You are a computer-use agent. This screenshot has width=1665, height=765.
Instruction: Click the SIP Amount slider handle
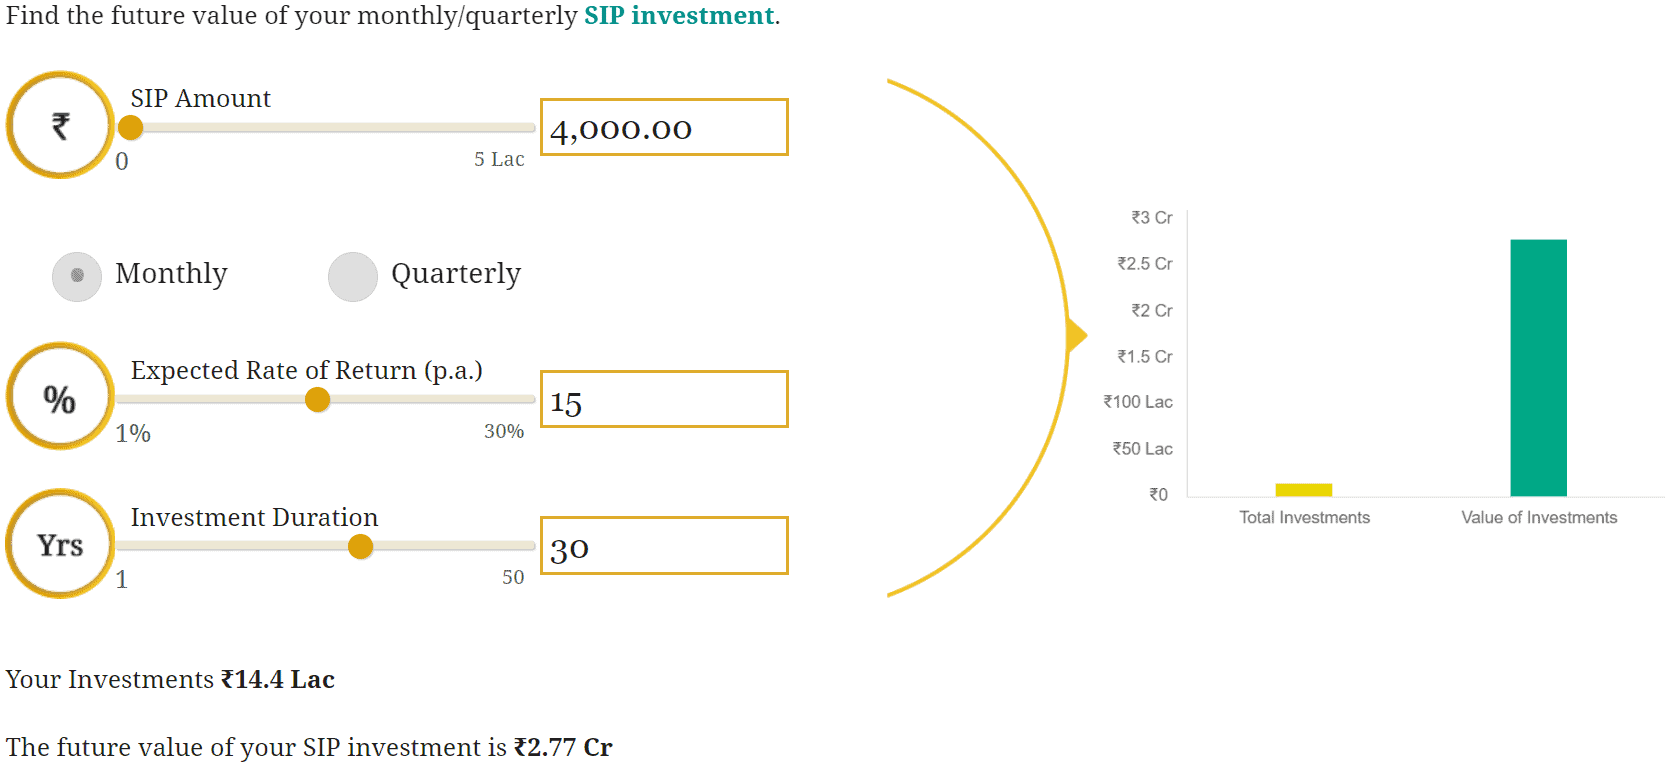[x=131, y=128]
